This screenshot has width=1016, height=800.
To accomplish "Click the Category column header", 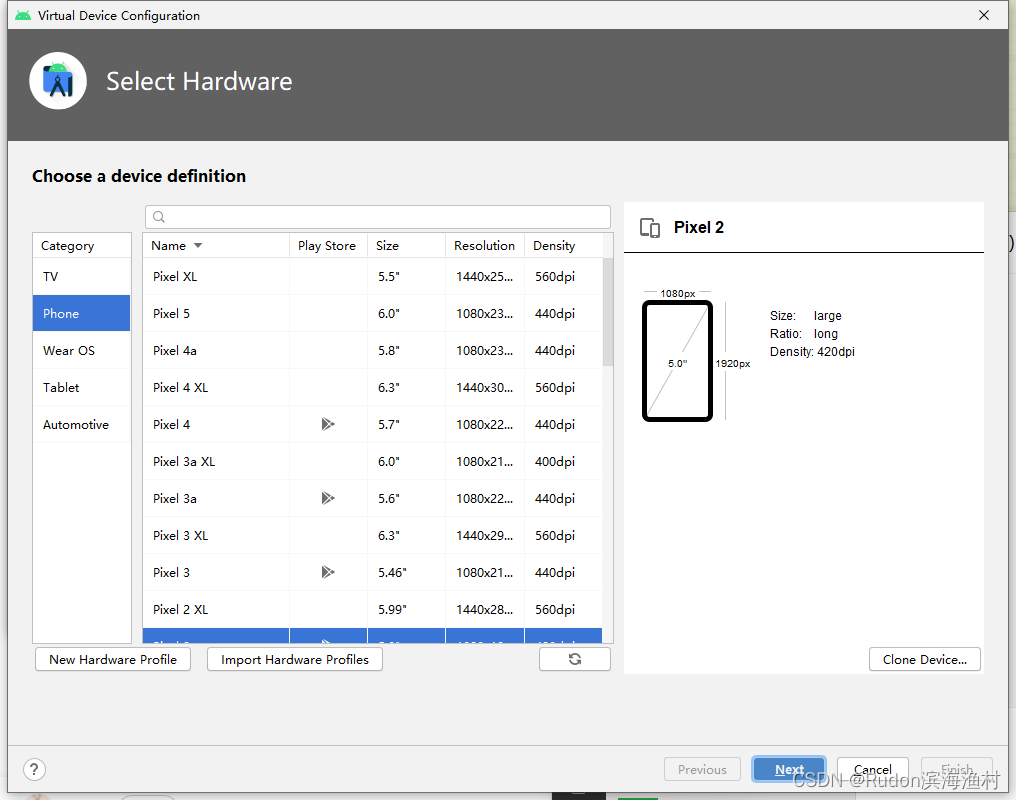I will (82, 246).
